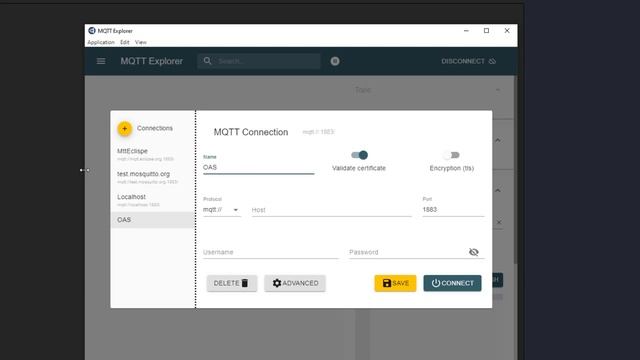Enable the Encryption (tls) switch
This screenshot has width=640, height=360.
tap(452, 155)
